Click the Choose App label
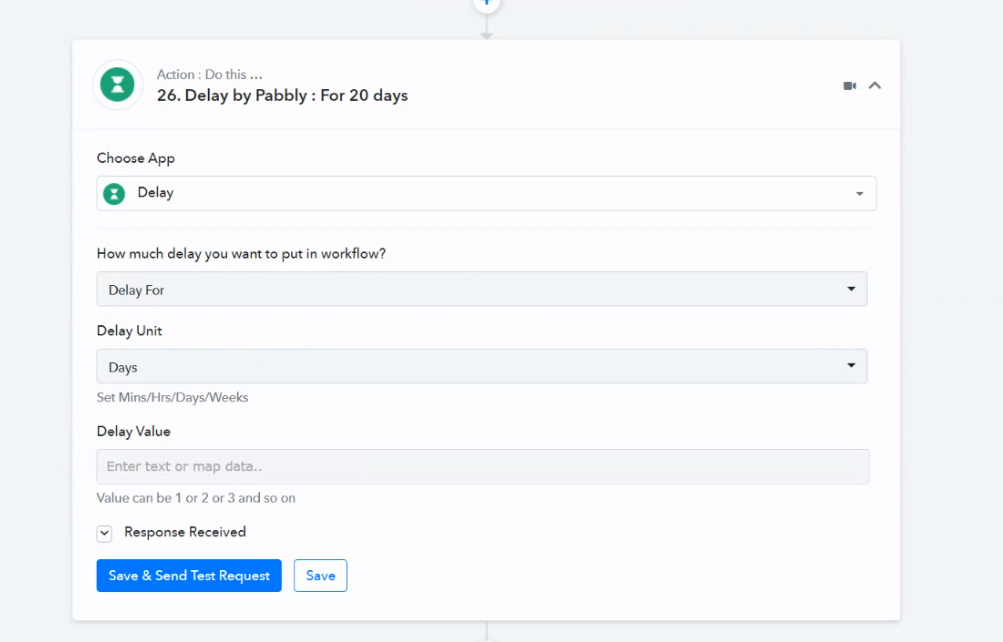1003x642 pixels. 136,158
